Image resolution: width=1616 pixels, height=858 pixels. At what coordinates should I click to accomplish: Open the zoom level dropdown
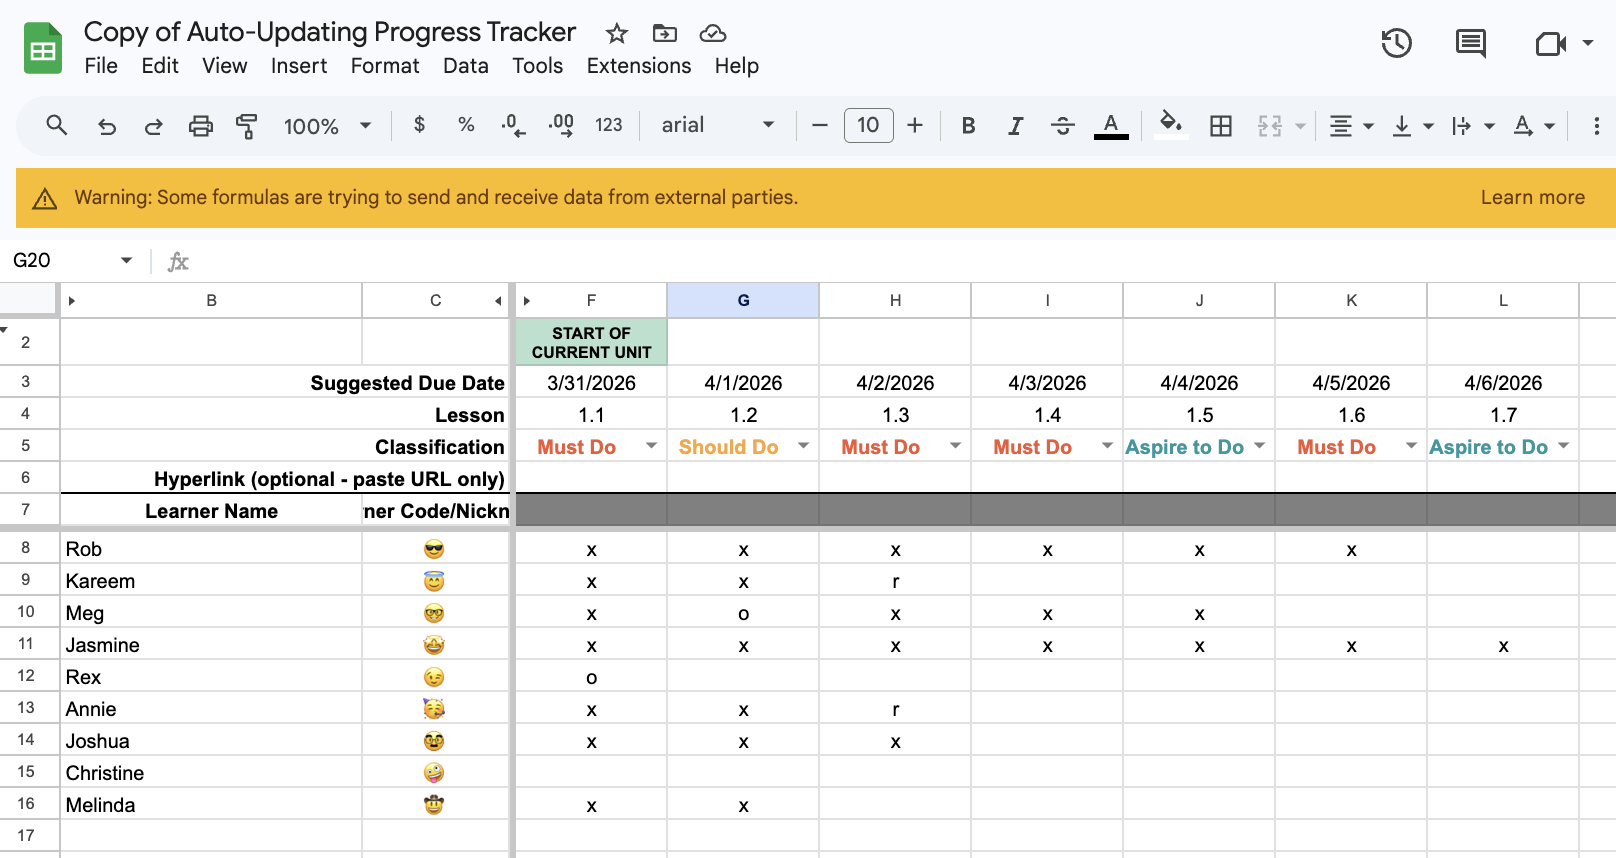click(x=327, y=126)
